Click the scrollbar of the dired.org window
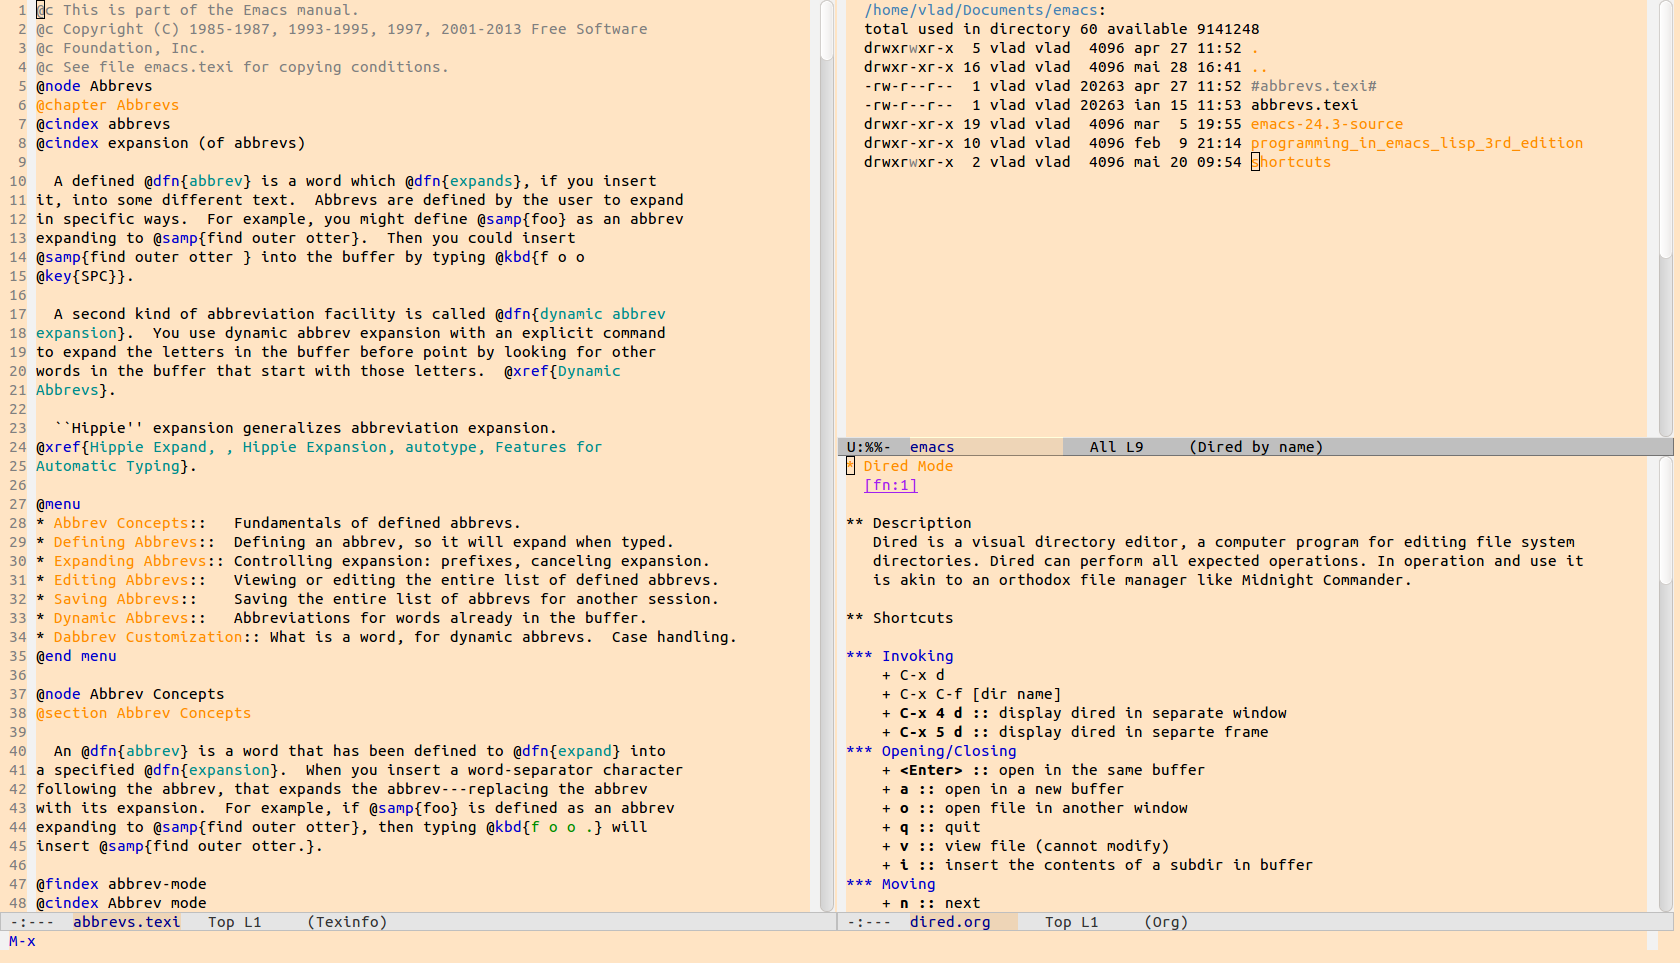1680x963 pixels. (x=1666, y=684)
